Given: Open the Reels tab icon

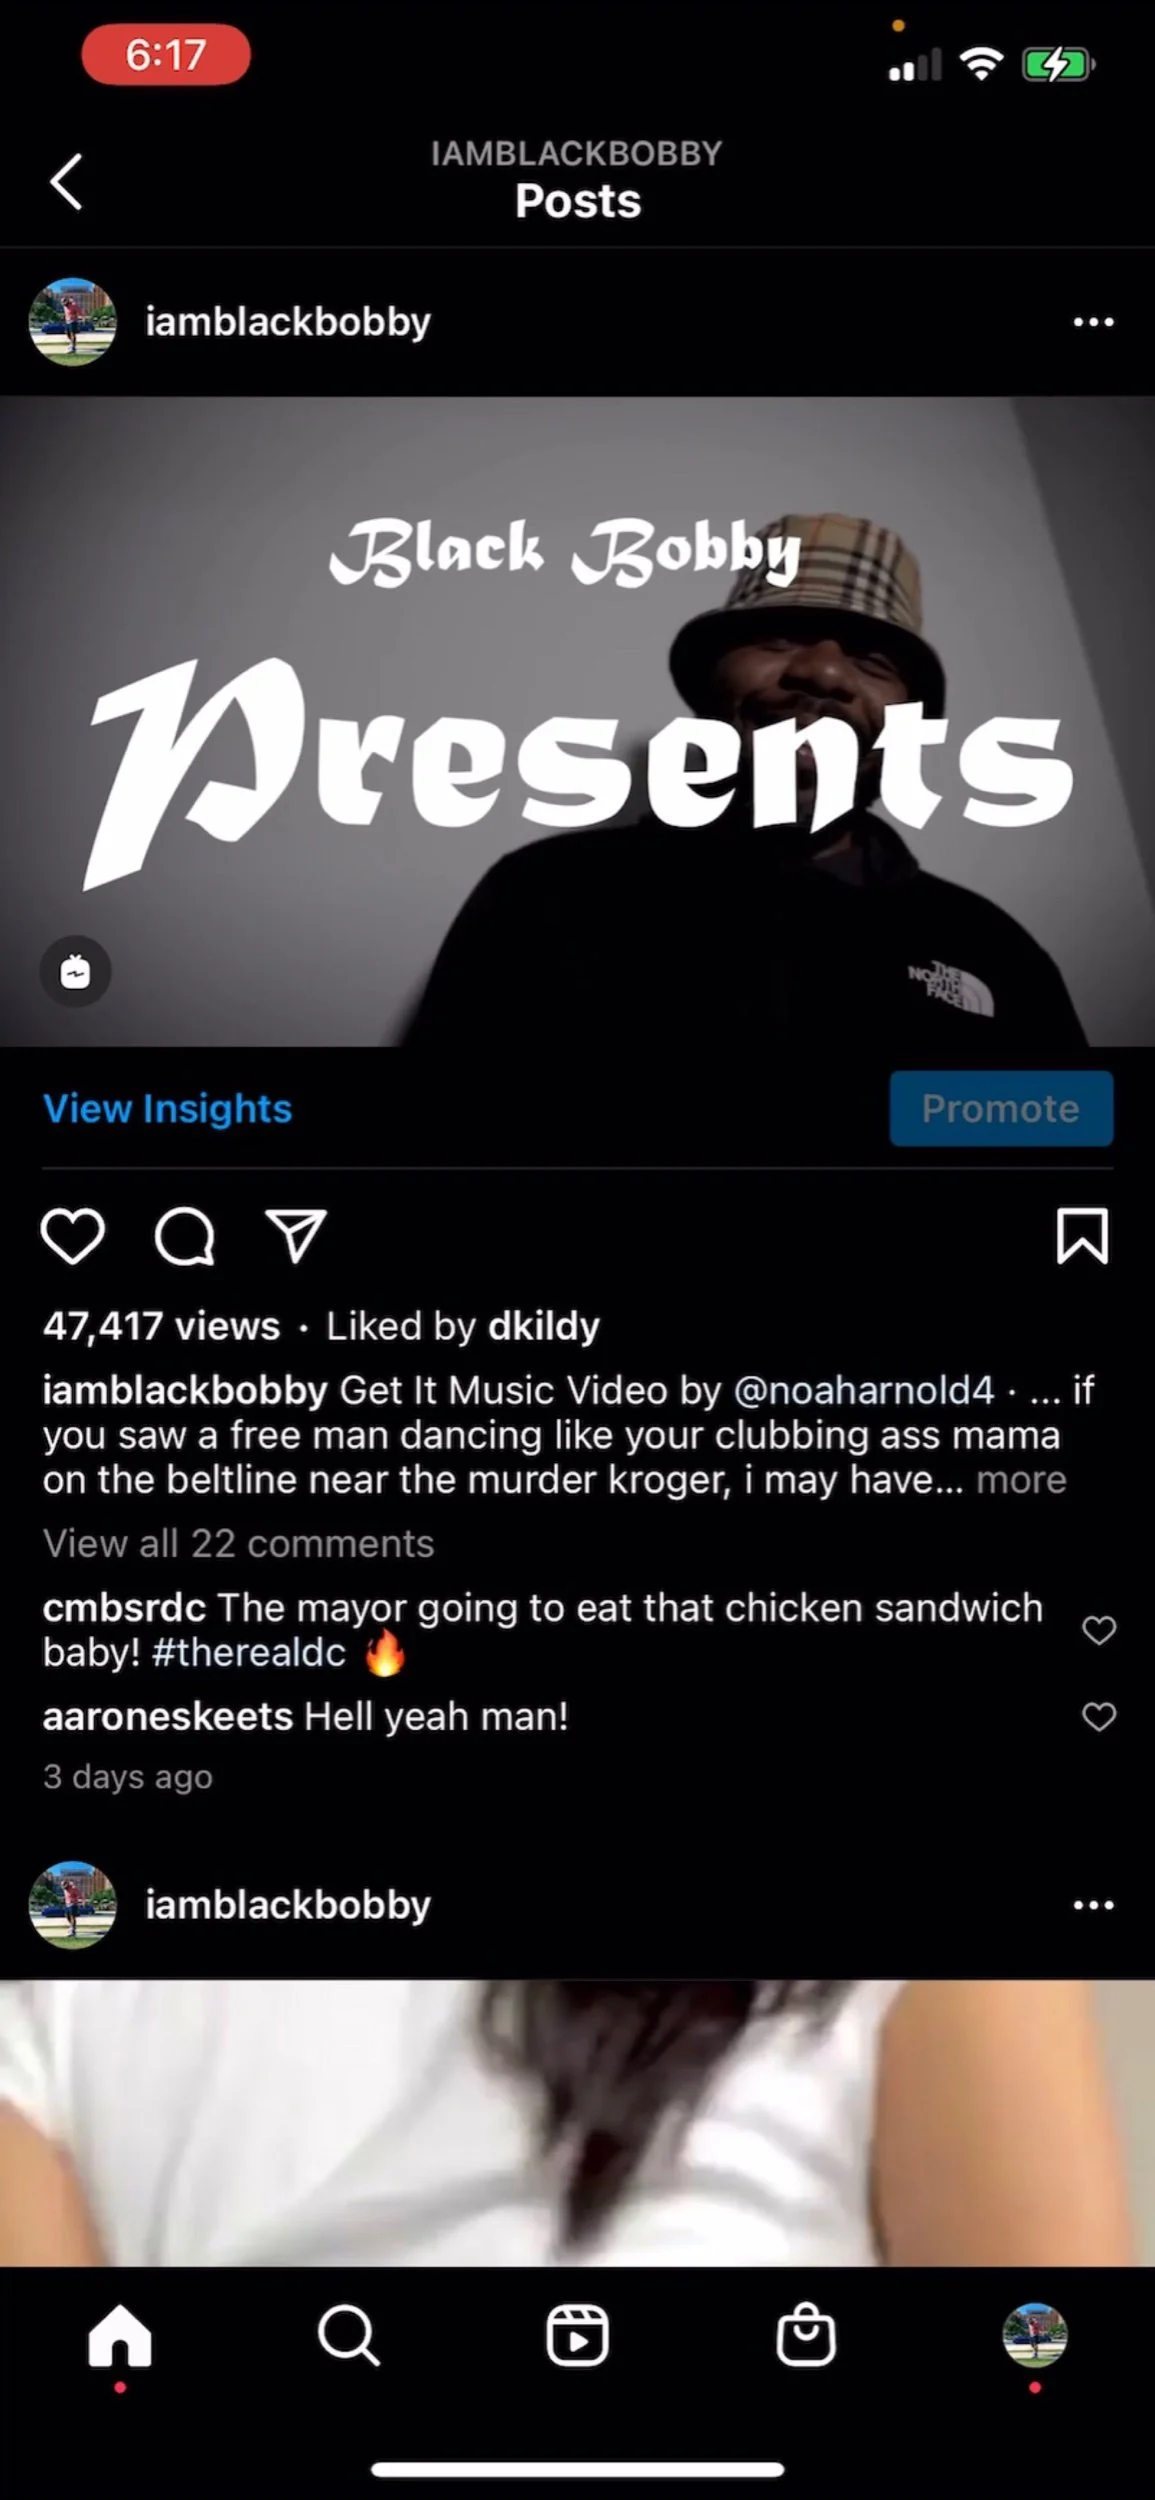Looking at the screenshot, I should 577,2336.
